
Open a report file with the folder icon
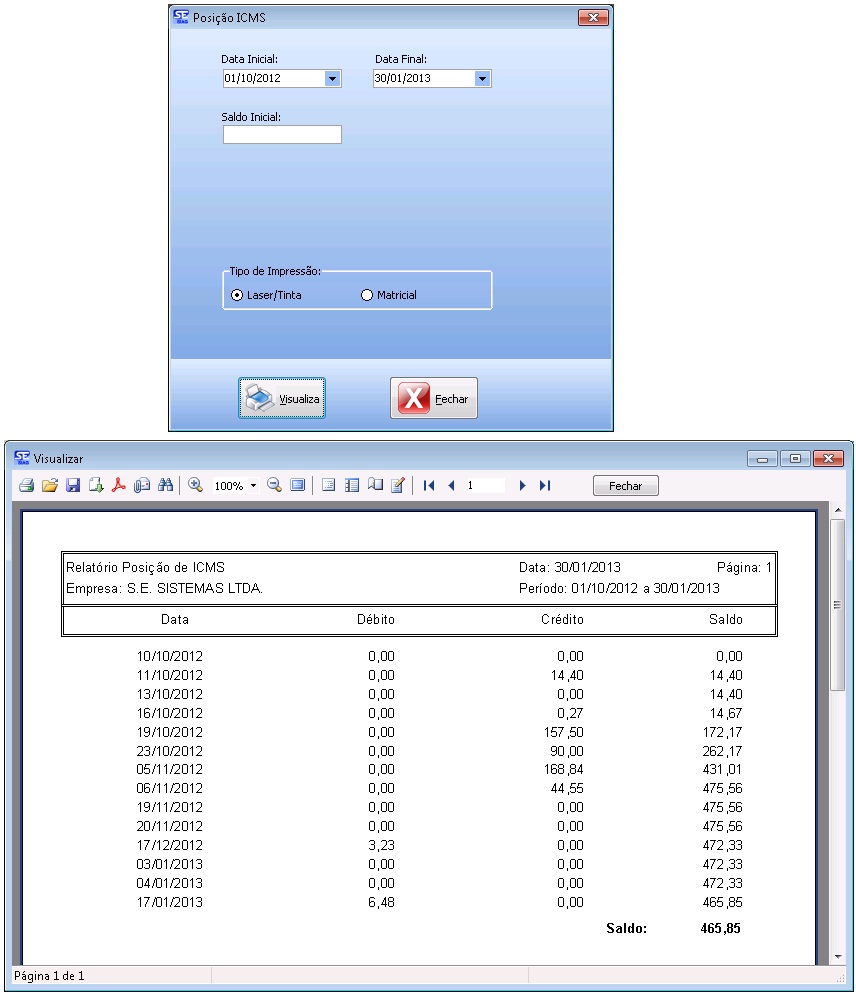50,485
